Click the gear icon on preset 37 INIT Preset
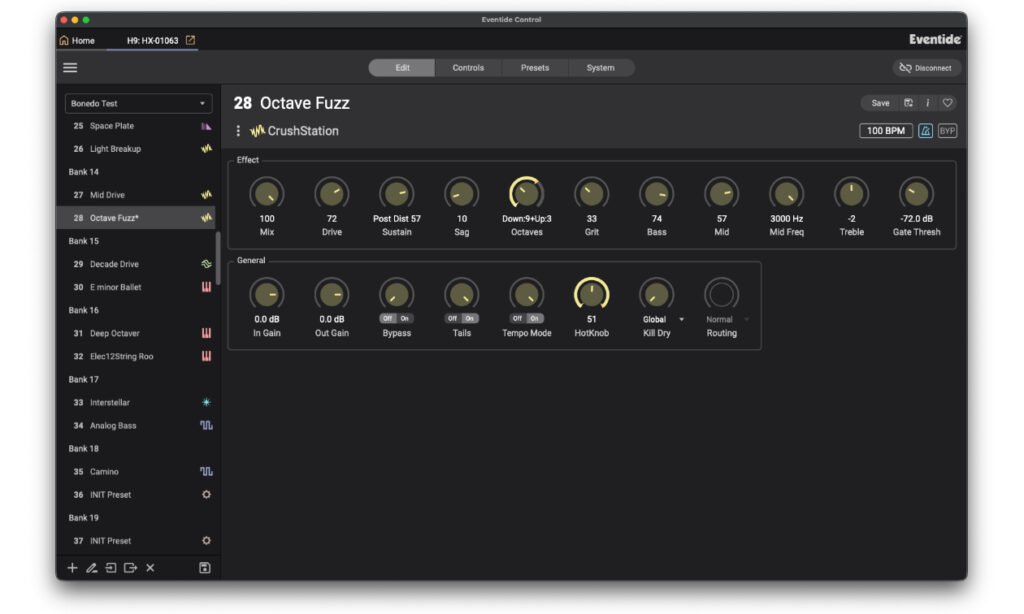Viewport: 1024px width, 614px height. tap(206, 541)
